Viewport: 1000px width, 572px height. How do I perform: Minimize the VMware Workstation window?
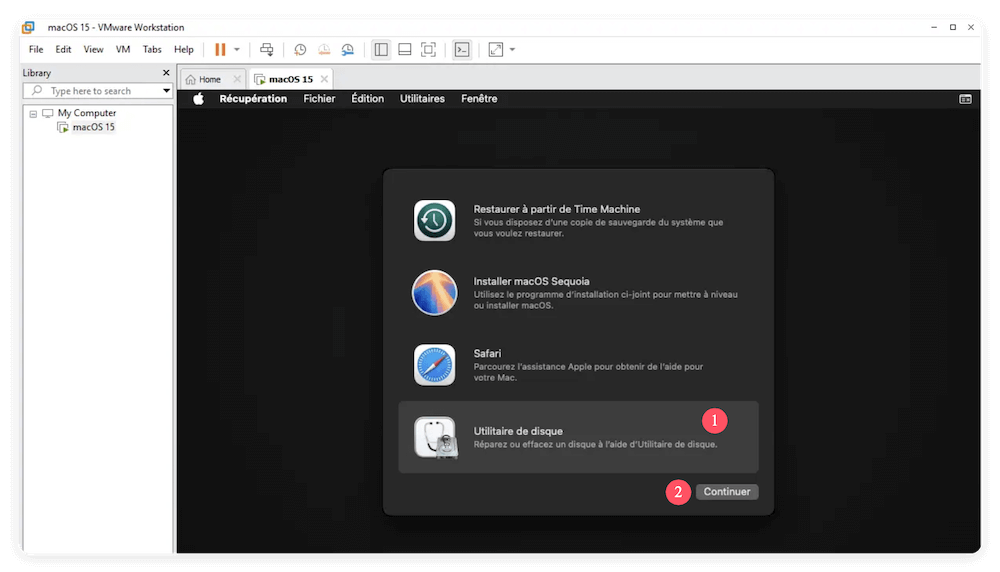pyautogui.click(x=934, y=27)
